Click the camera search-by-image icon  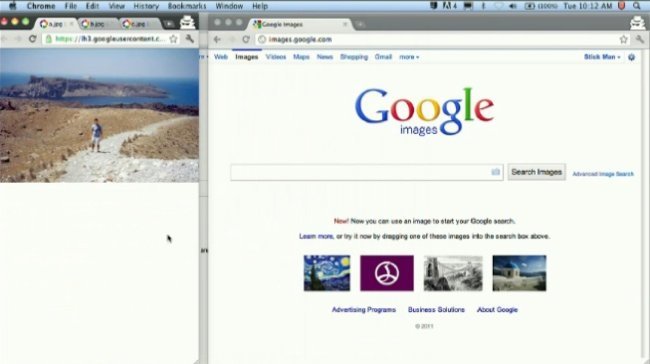pyautogui.click(x=495, y=172)
